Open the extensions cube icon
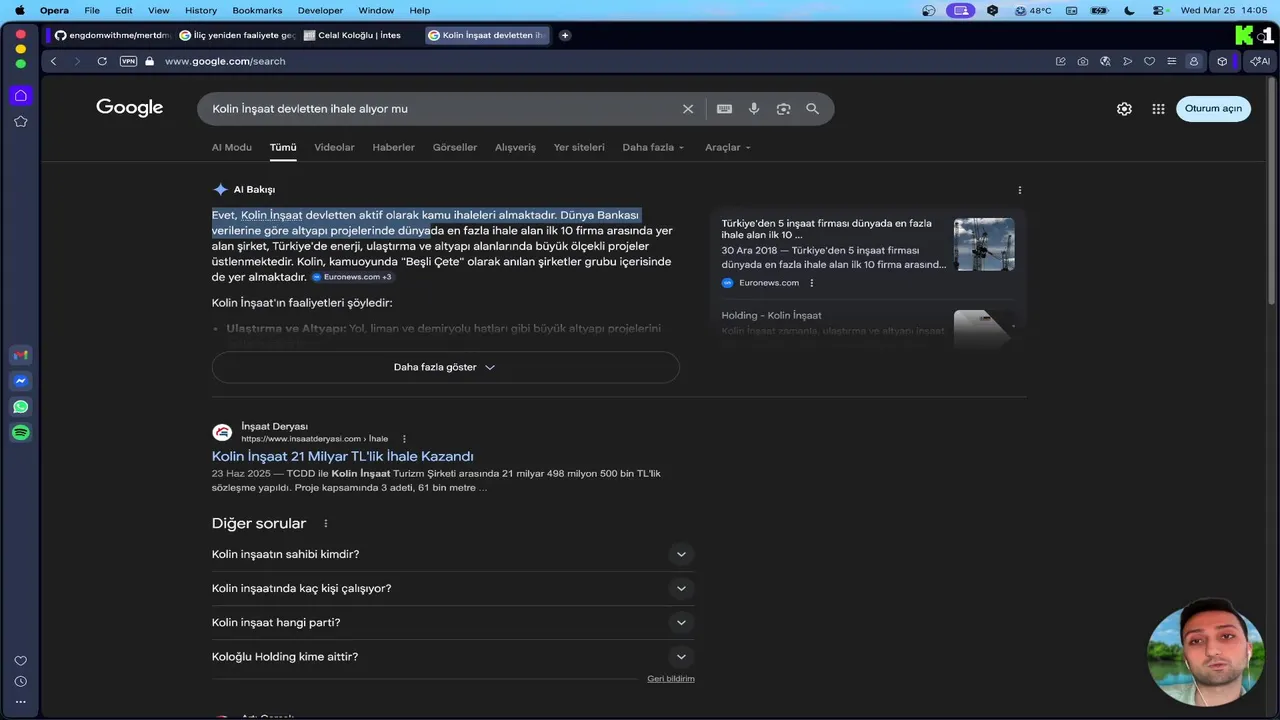 (x=1222, y=61)
